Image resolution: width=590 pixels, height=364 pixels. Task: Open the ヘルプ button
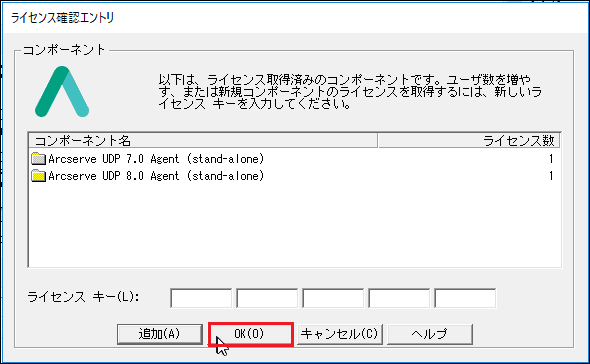[430, 334]
